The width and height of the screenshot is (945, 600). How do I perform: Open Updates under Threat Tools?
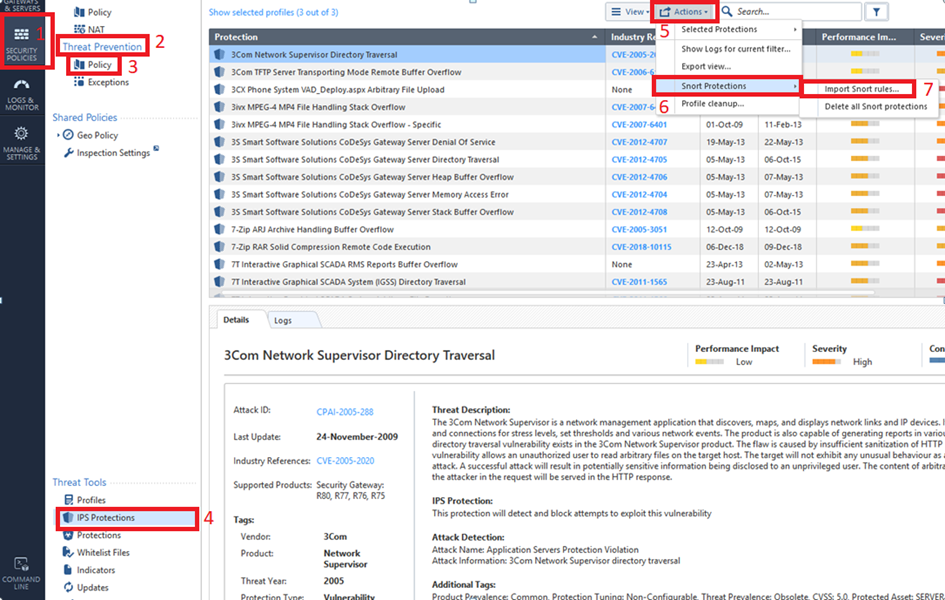[x=92, y=588]
